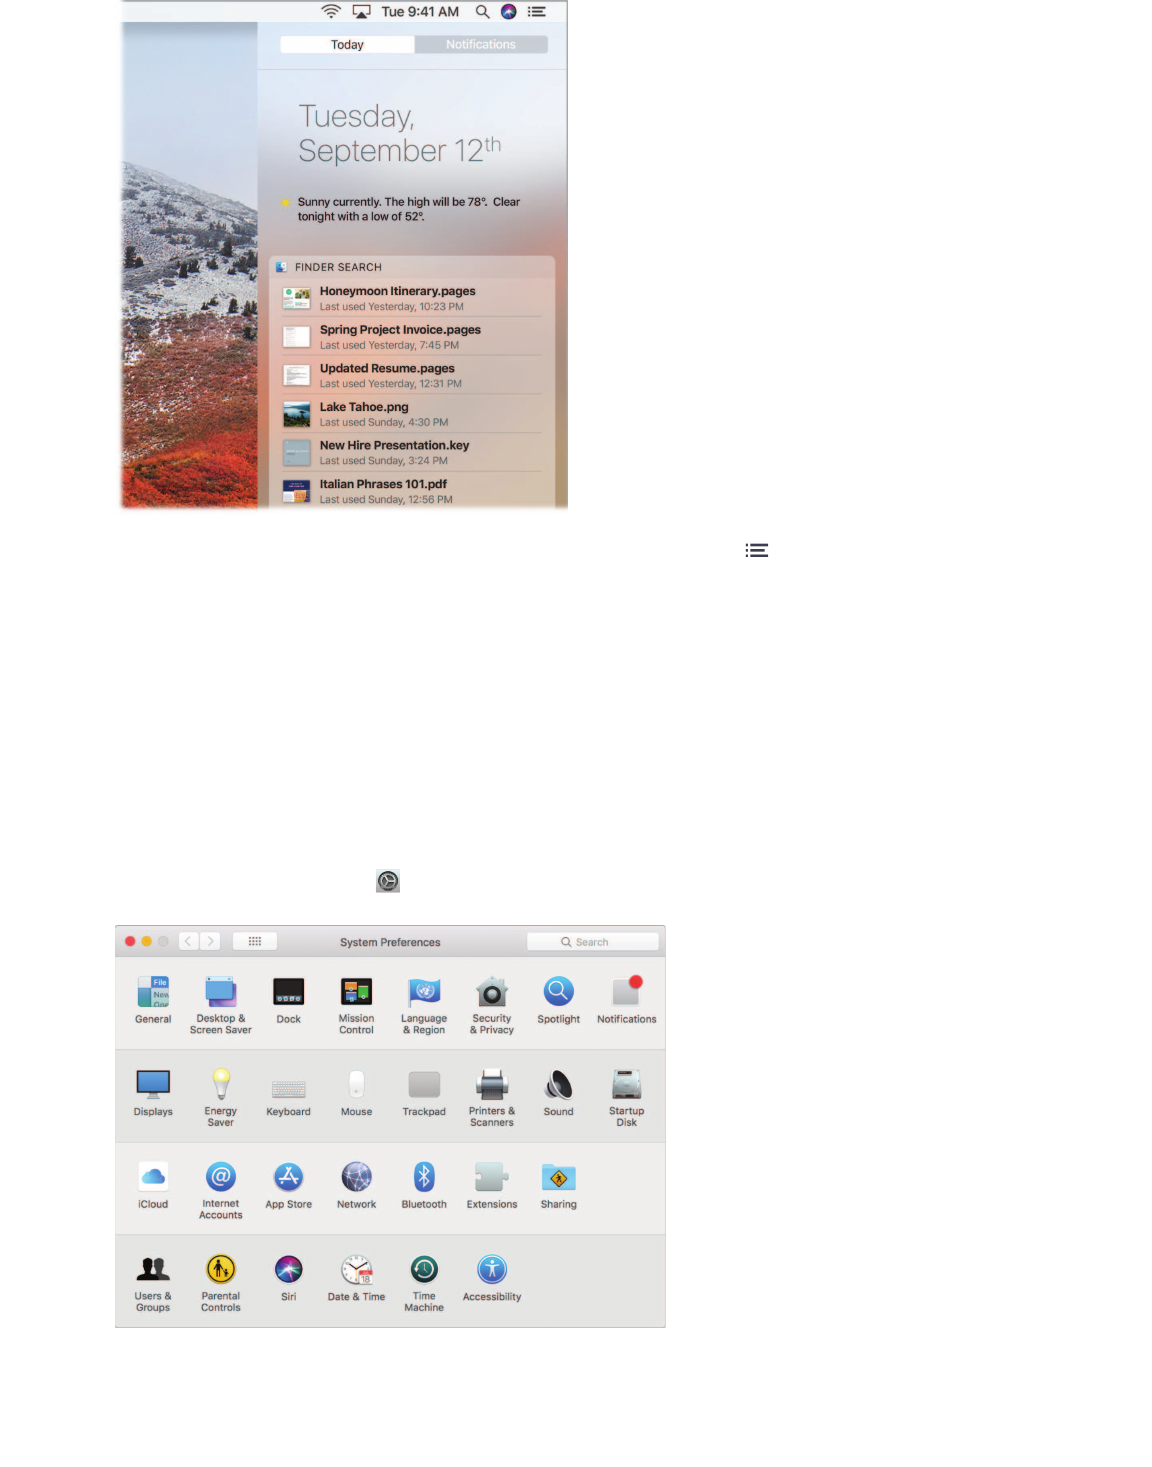
Task: Switch to the Today tab
Action: point(347,44)
